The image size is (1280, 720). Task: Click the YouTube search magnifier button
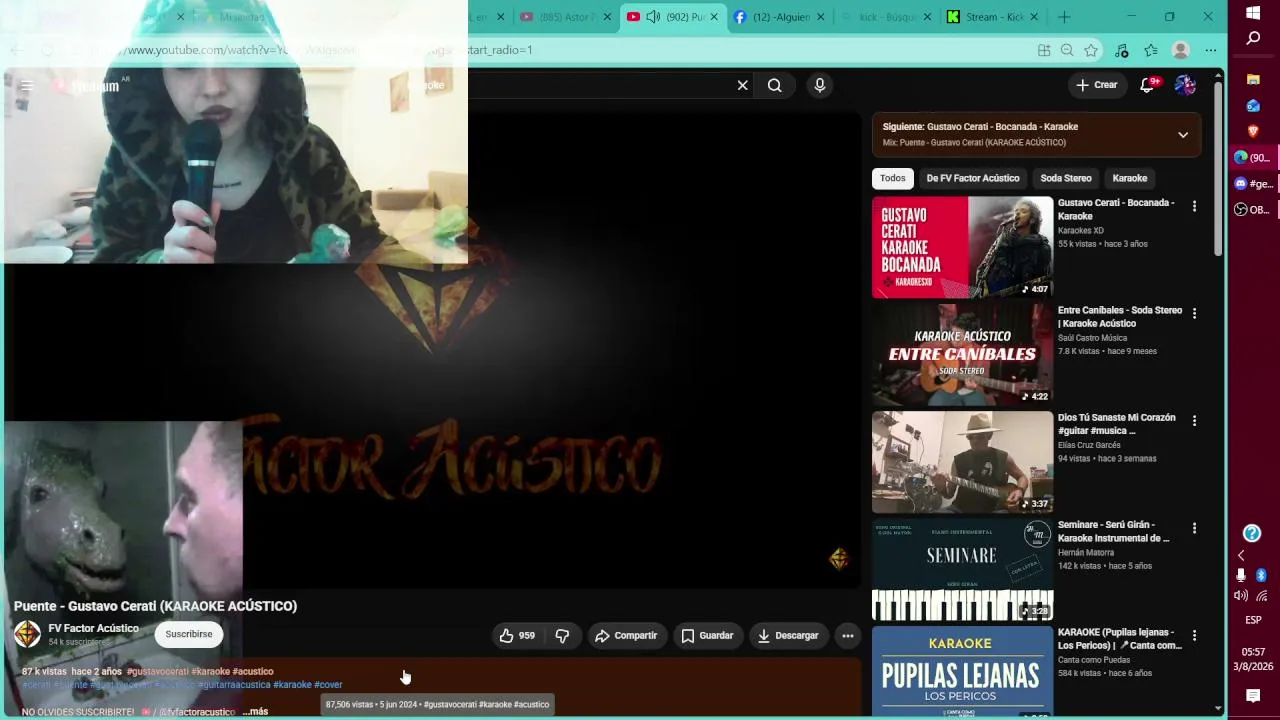tap(775, 86)
